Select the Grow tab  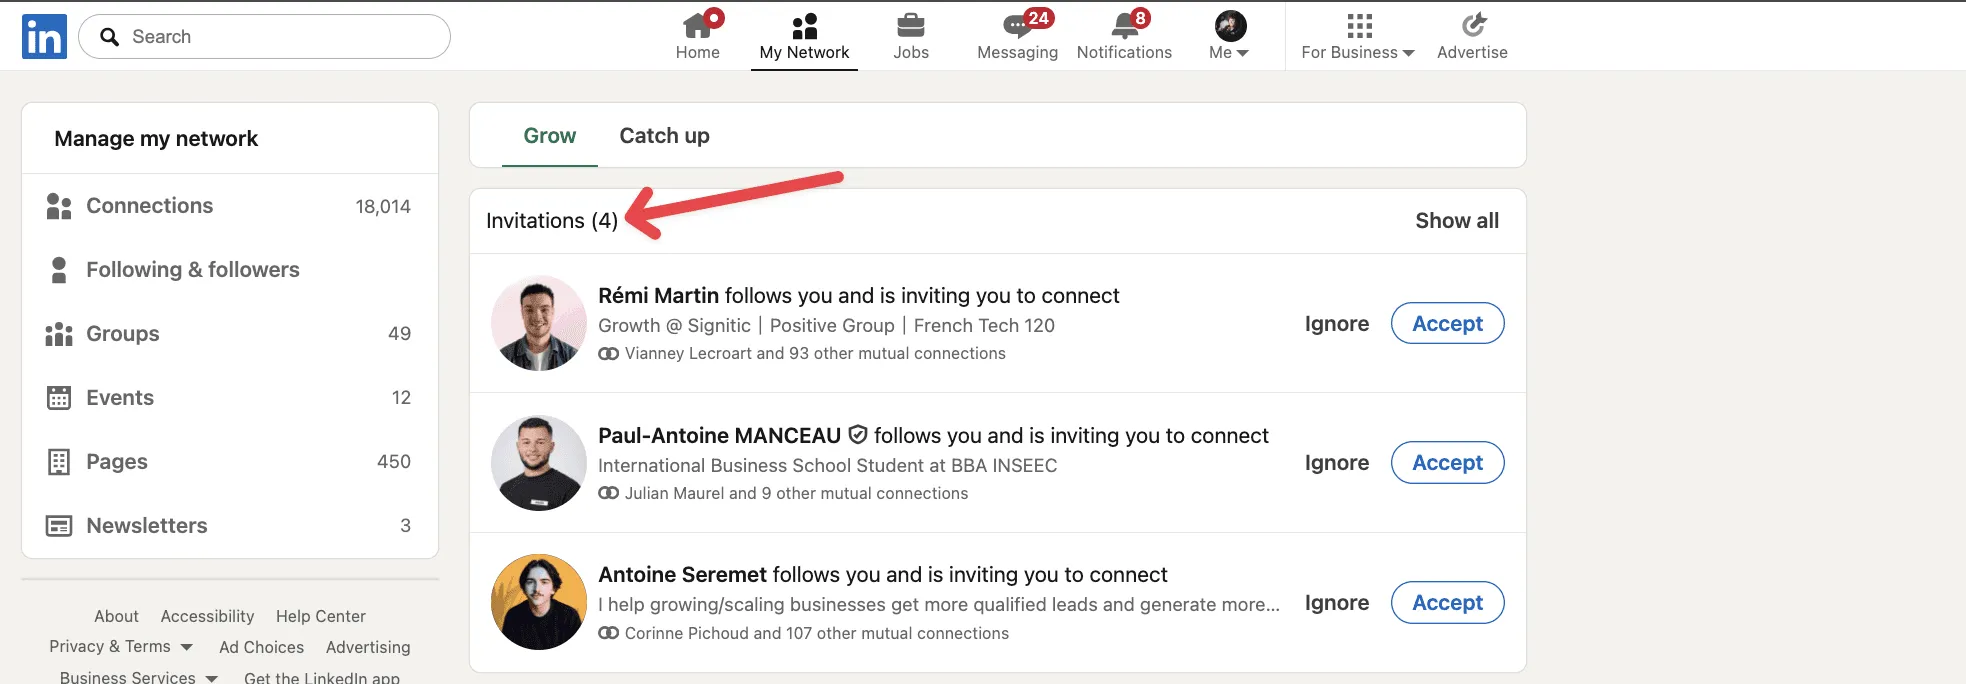pyautogui.click(x=549, y=135)
